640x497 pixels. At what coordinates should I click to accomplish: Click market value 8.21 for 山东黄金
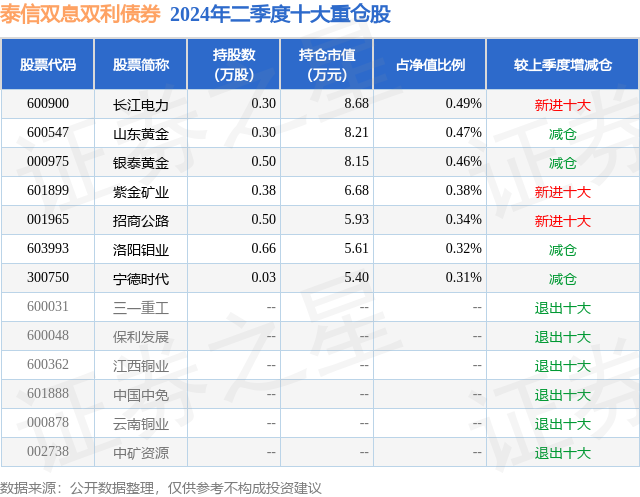[x=356, y=133]
